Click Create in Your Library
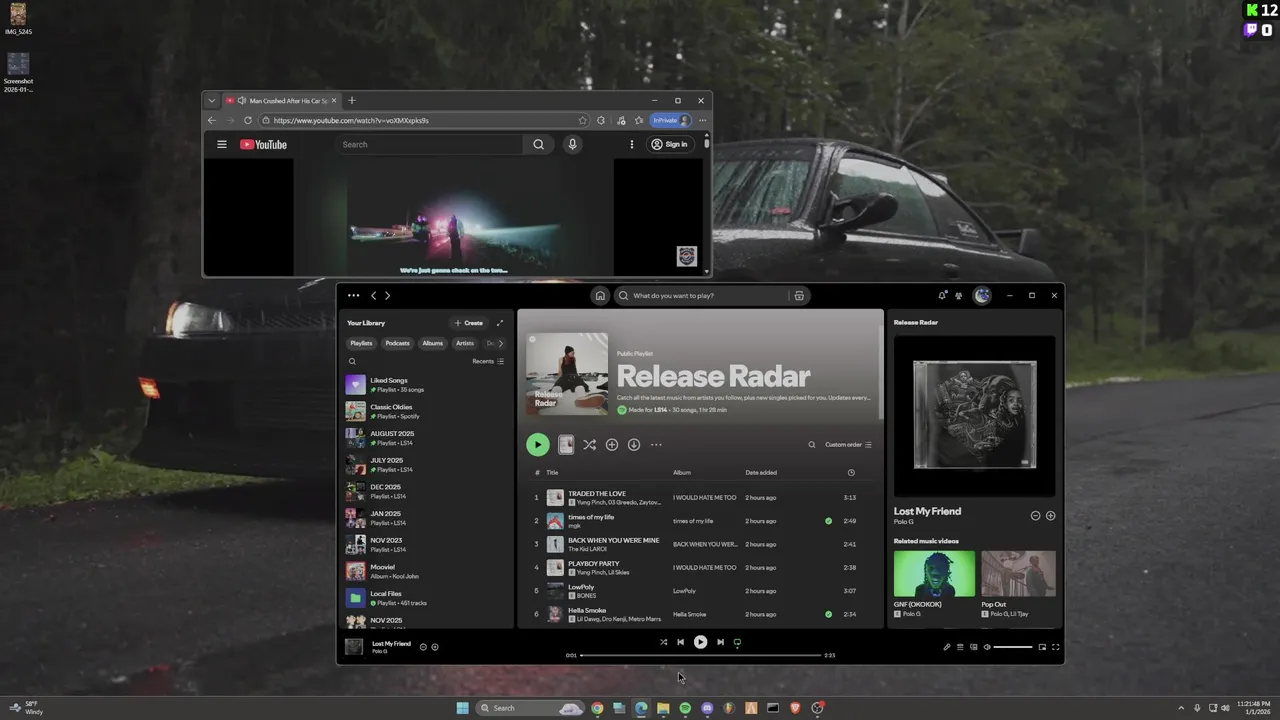The width and height of the screenshot is (1280, 720). click(x=468, y=323)
